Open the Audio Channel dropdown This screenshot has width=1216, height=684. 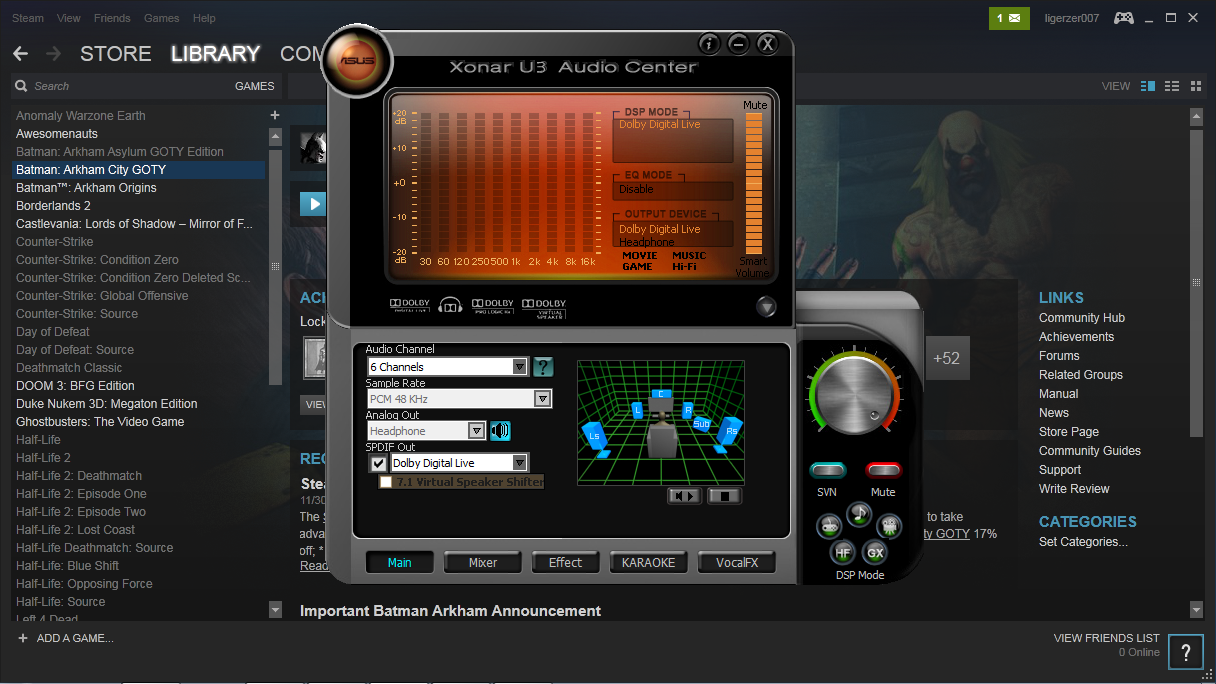[x=519, y=367]
